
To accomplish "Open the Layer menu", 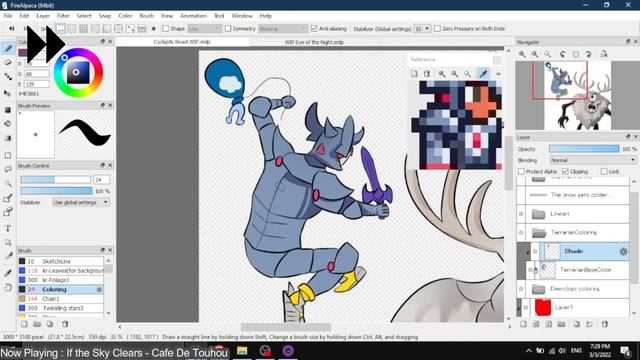I will pos(43,16).
